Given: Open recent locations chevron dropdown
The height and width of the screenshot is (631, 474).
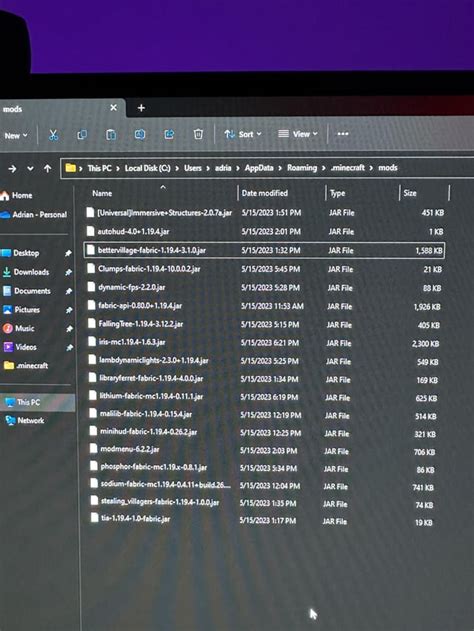Looking at the screenshot, I should (30, 169).
